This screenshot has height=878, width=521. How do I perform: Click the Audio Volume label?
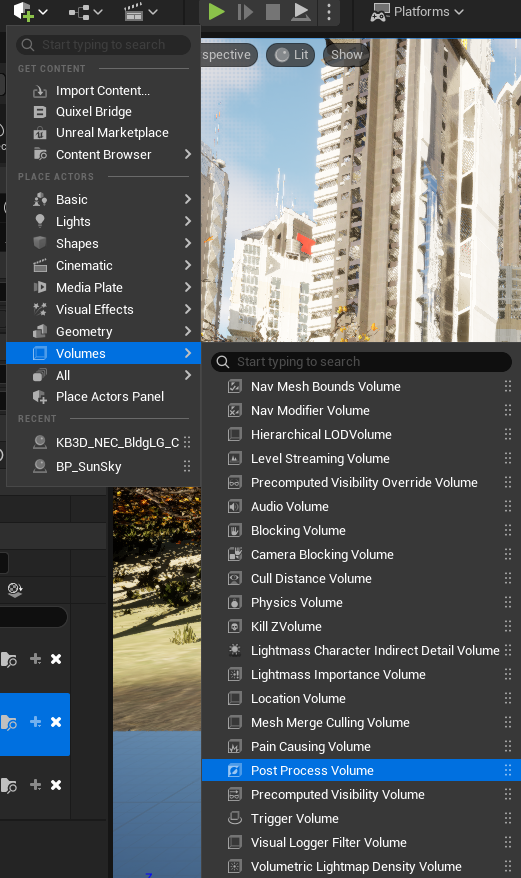(290, 507)
